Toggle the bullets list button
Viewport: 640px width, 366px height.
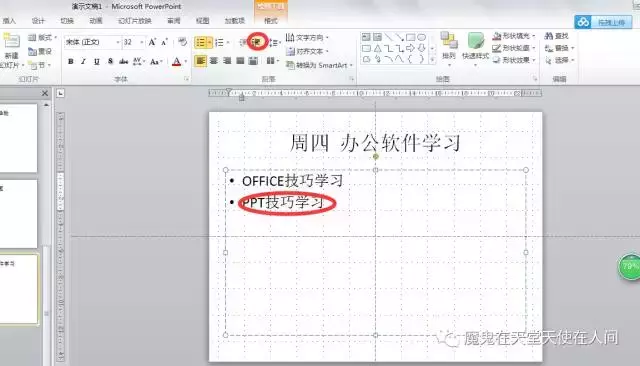[x=200, y=42]
